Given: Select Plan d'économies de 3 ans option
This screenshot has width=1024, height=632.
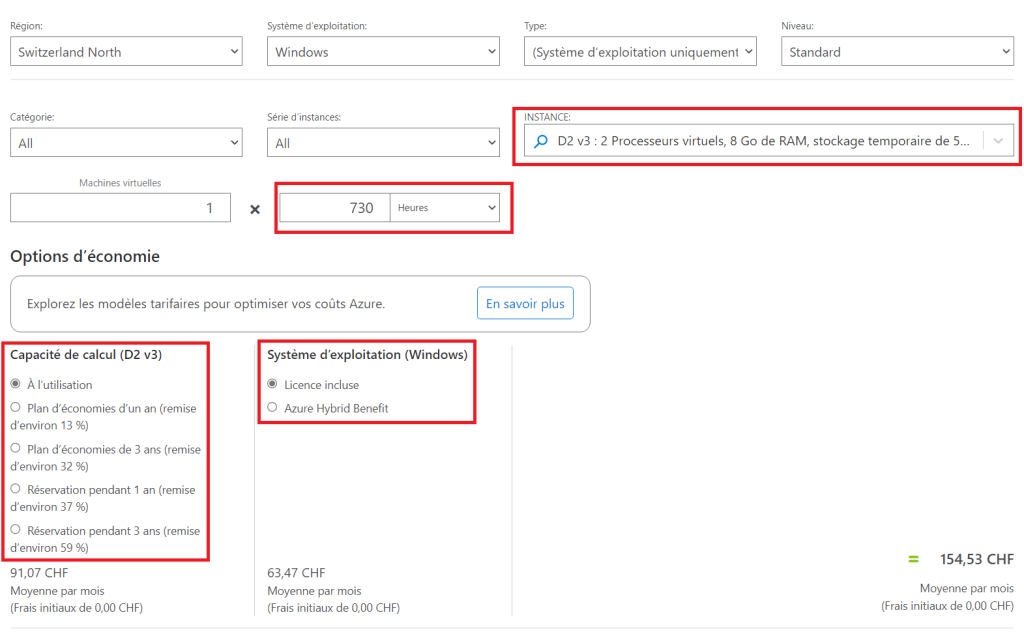Looking at the screenshot, I should (16, 449).
